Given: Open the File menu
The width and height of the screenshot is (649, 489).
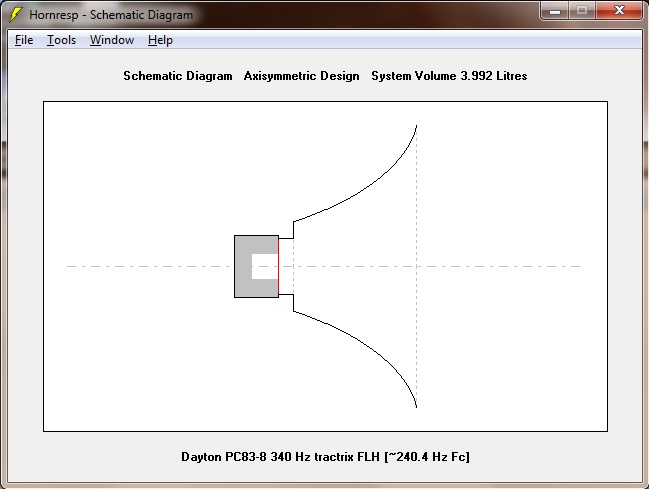Looking at the screenshot, I should (x=24, y=40).
